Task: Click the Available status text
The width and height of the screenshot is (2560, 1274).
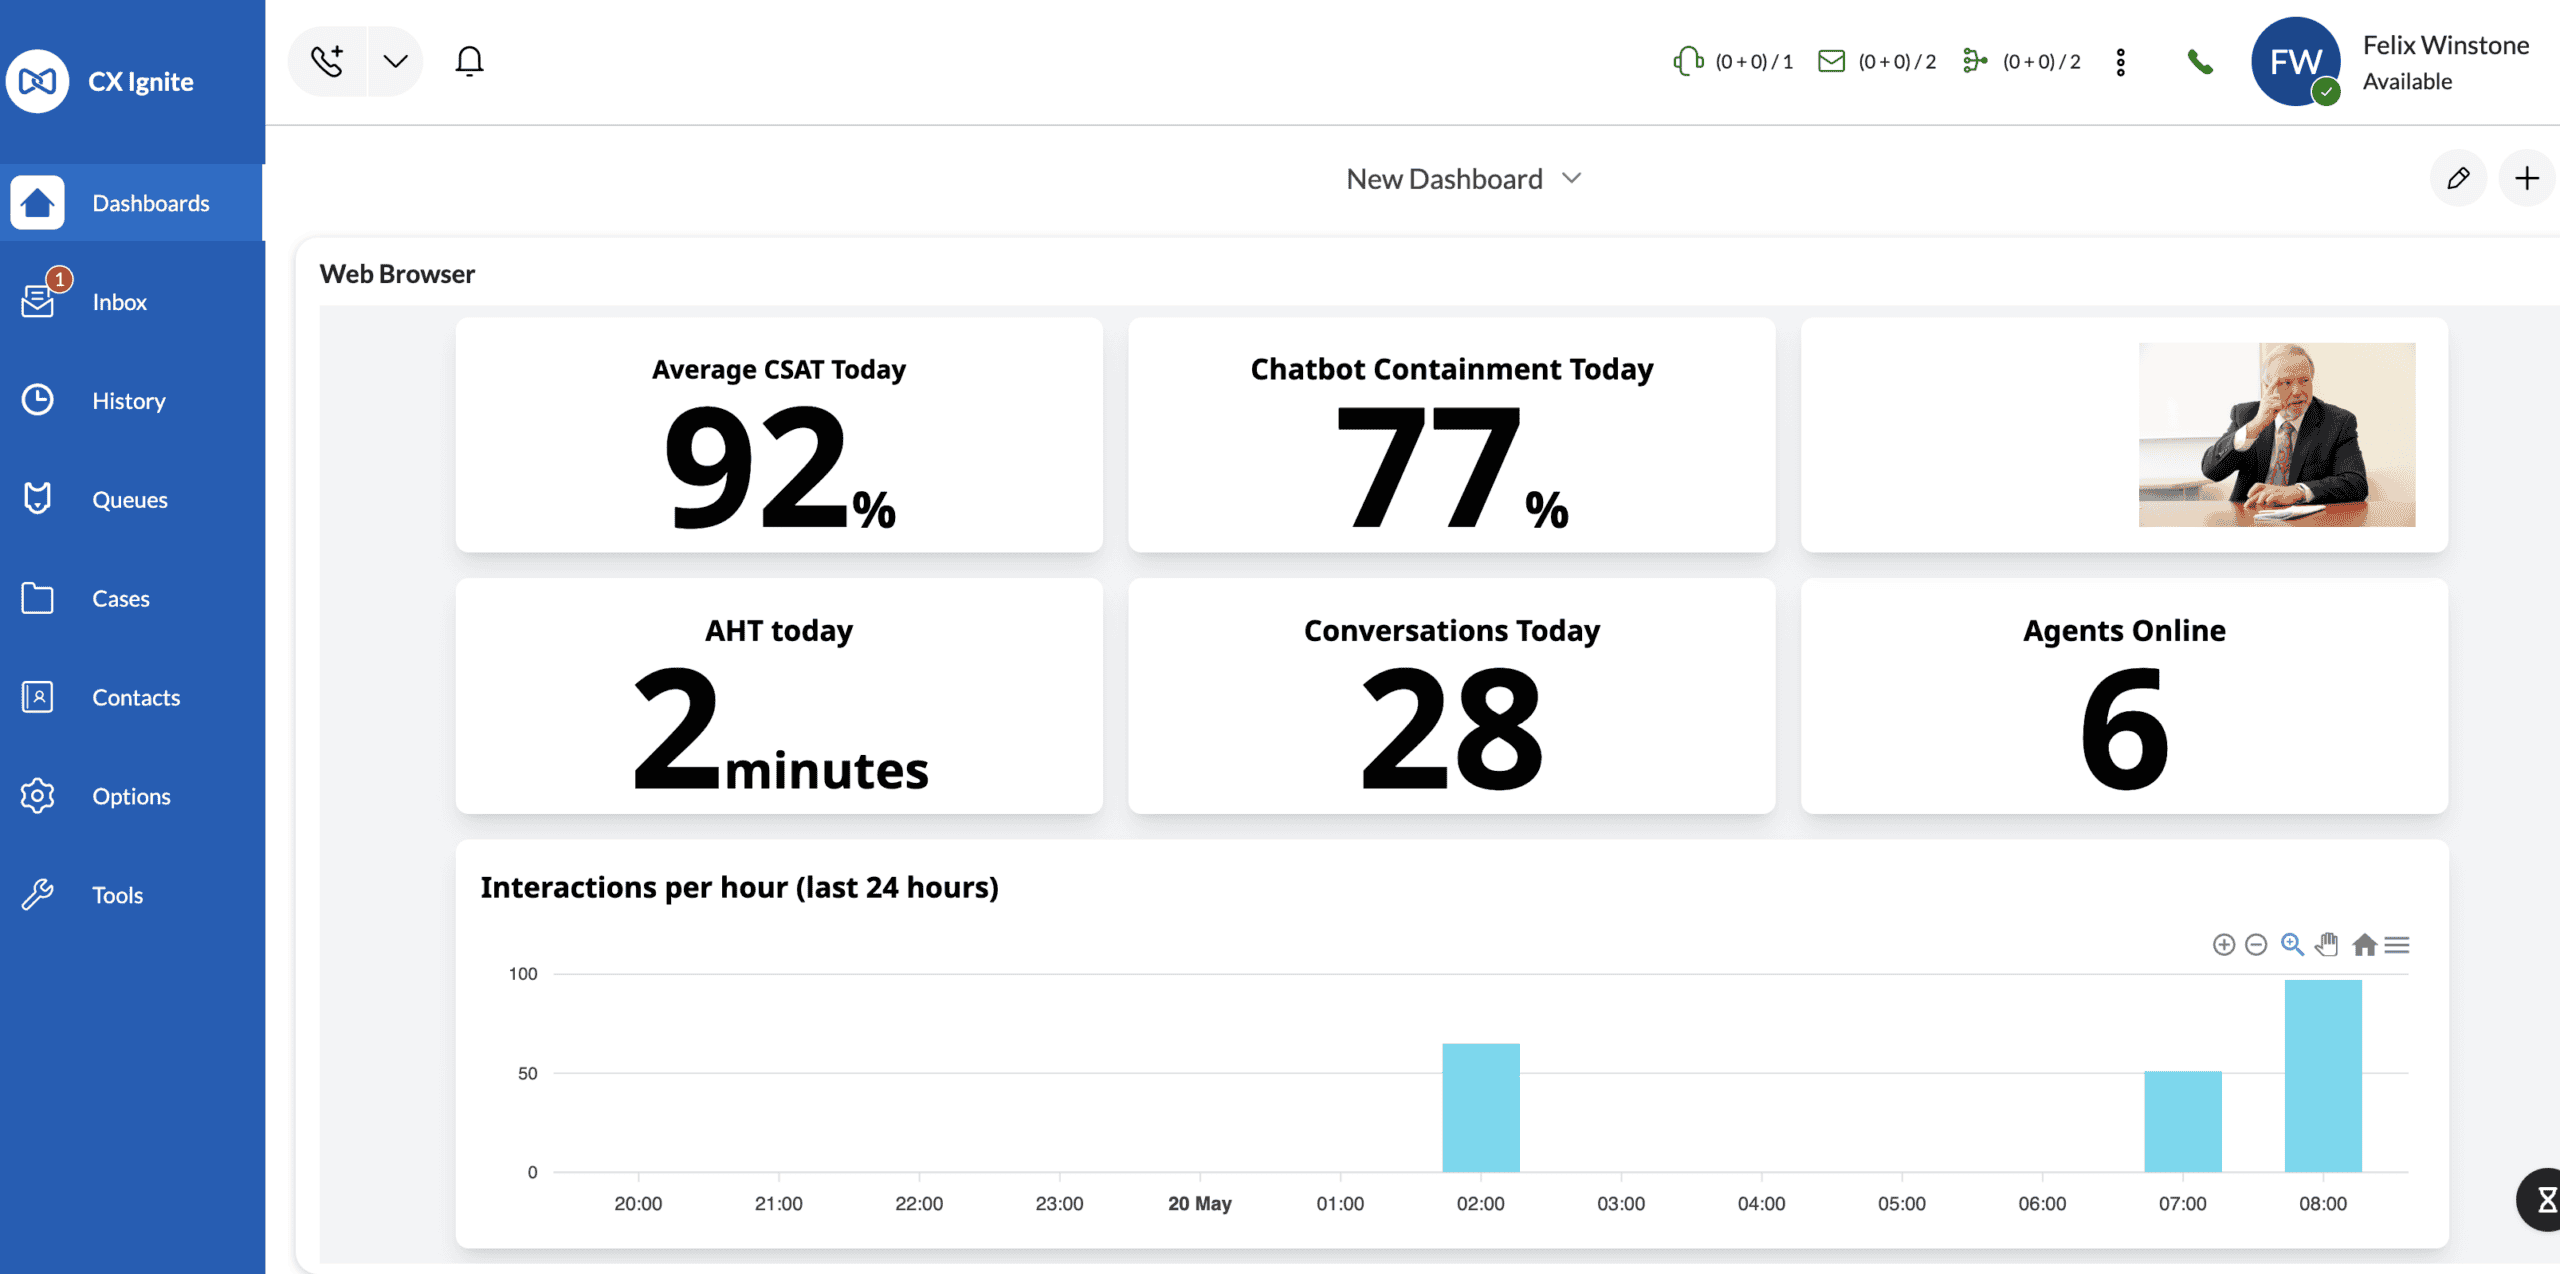Action: click(x=2407, y=82)
